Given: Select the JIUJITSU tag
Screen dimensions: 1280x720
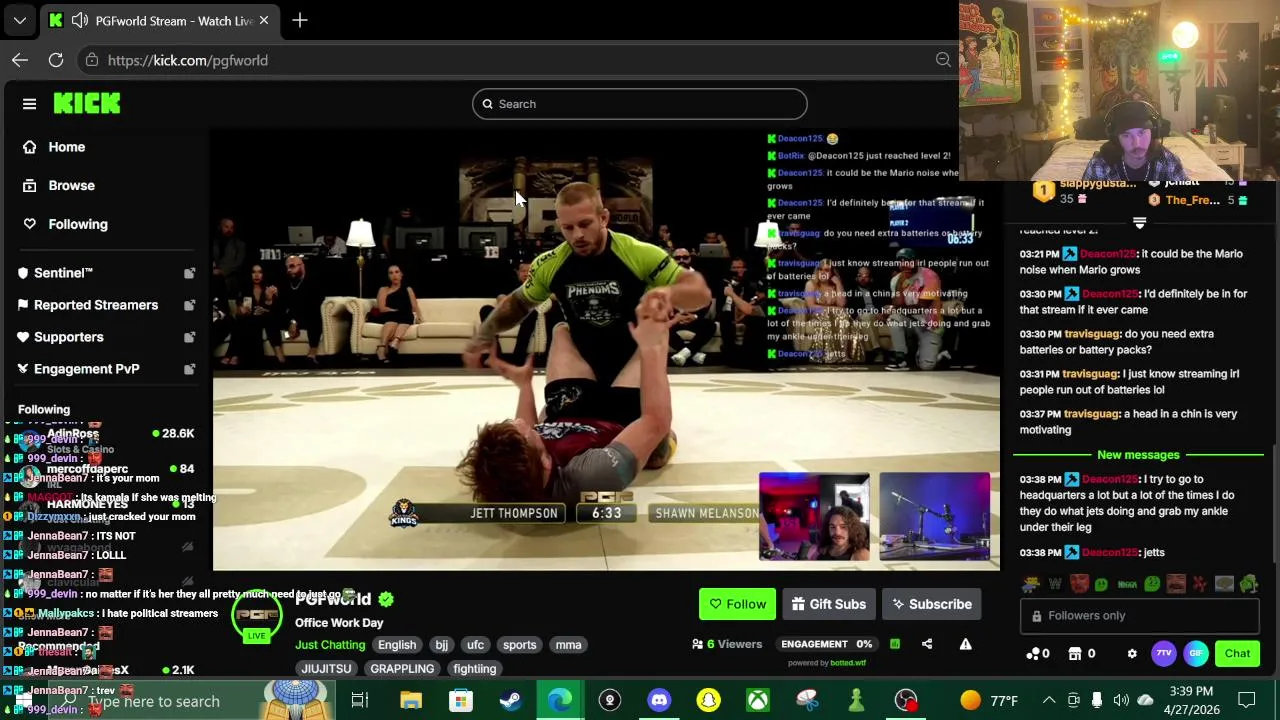Looking at the screenshot, I should pyautogui.click(x=326, y=669).
